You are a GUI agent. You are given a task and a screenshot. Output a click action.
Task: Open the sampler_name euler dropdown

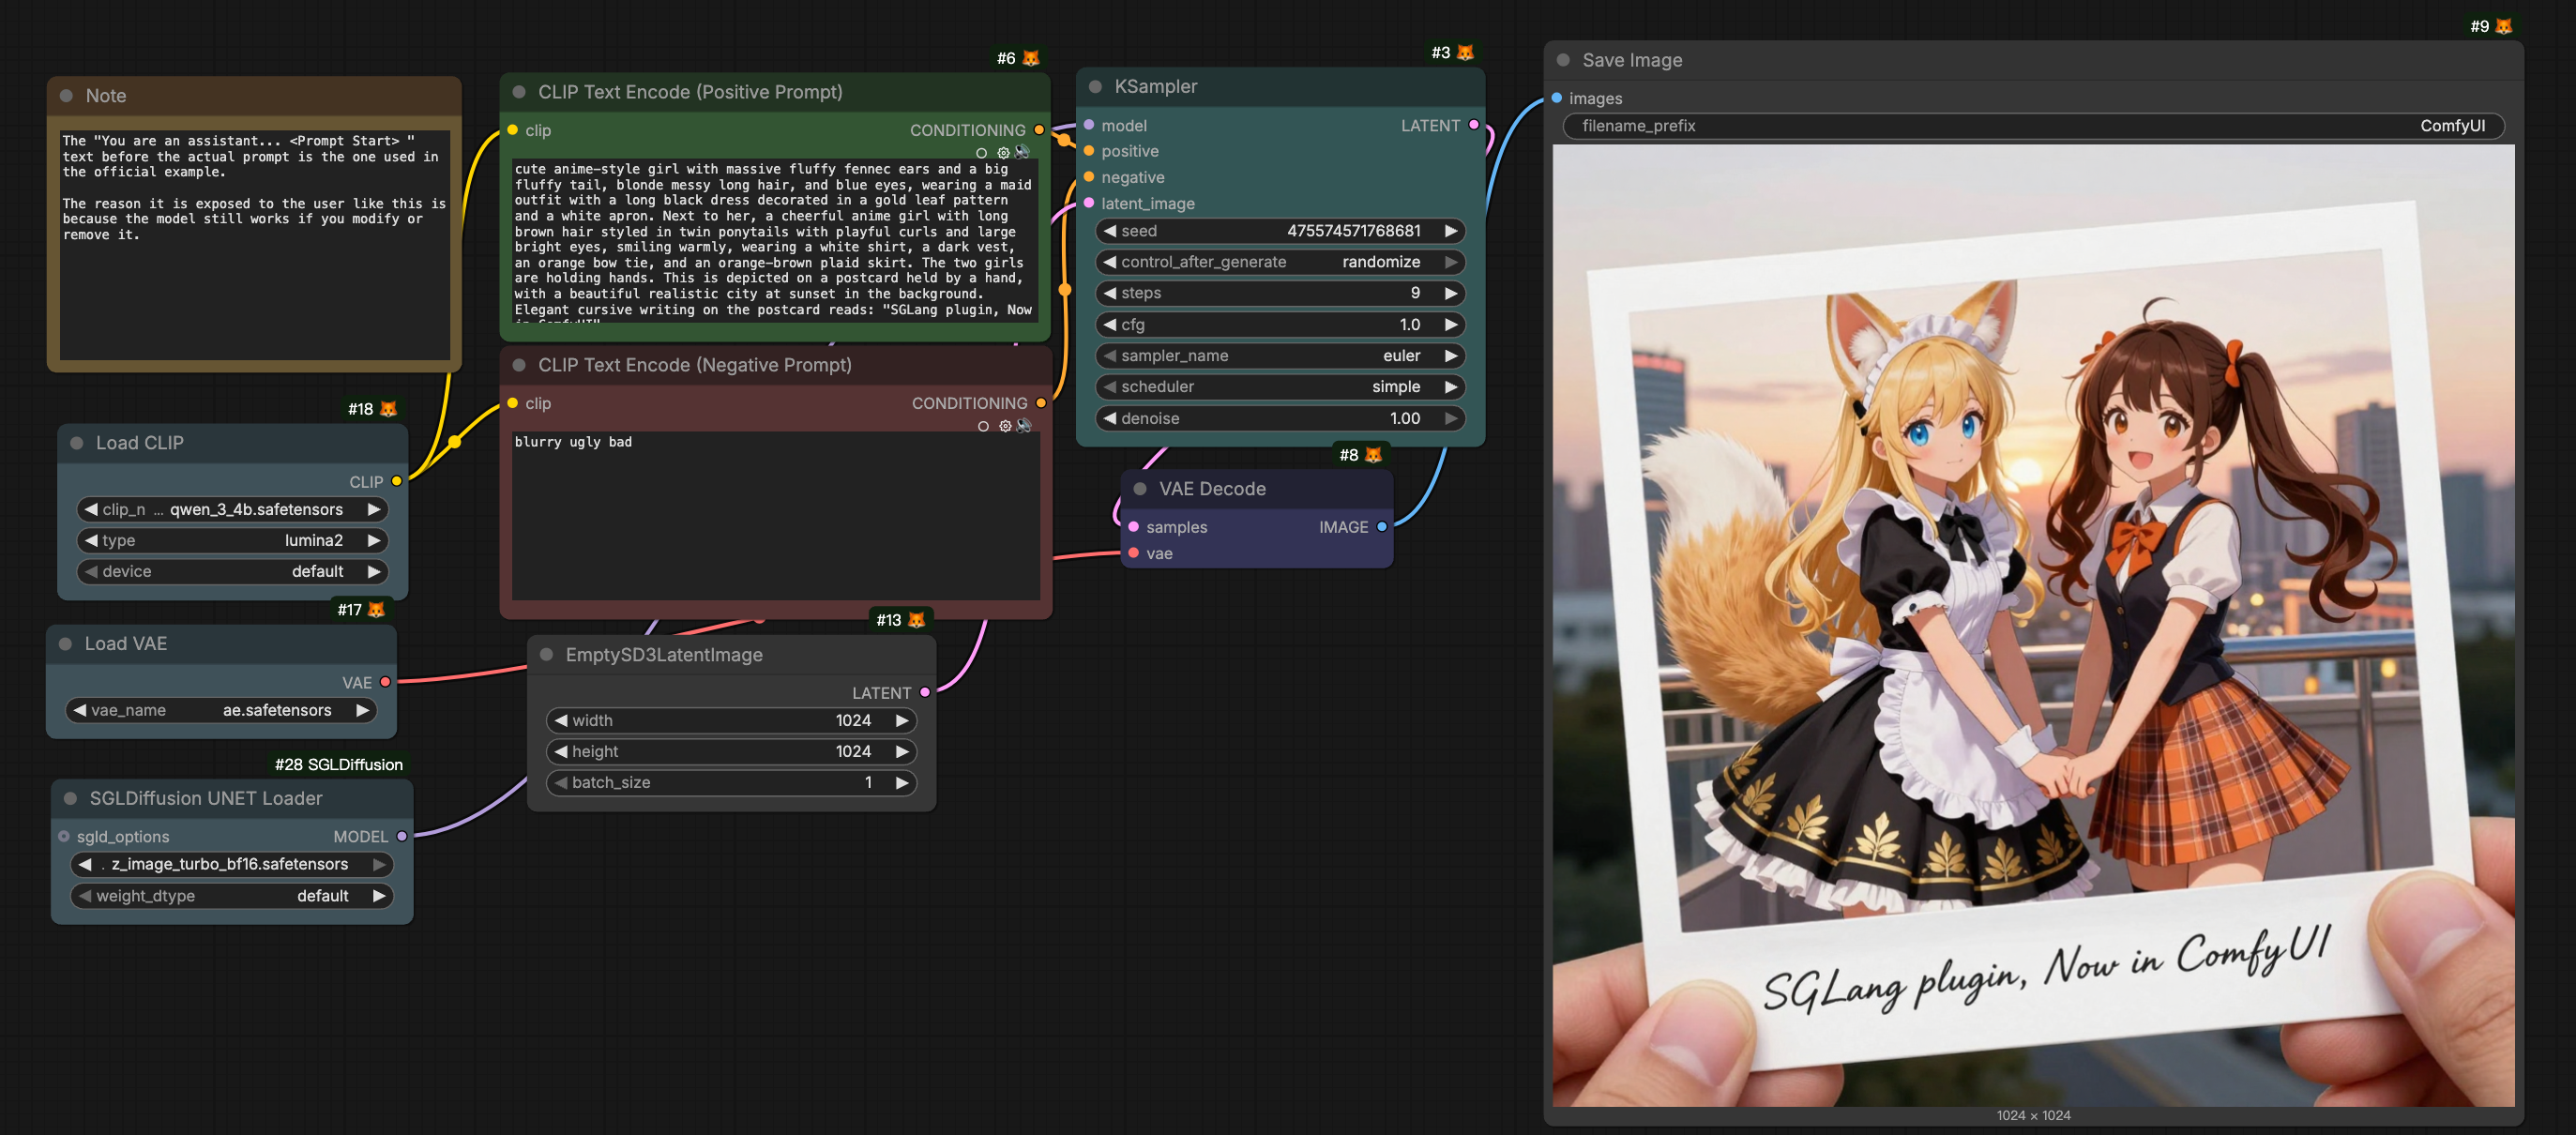[x=1280, y=356]
